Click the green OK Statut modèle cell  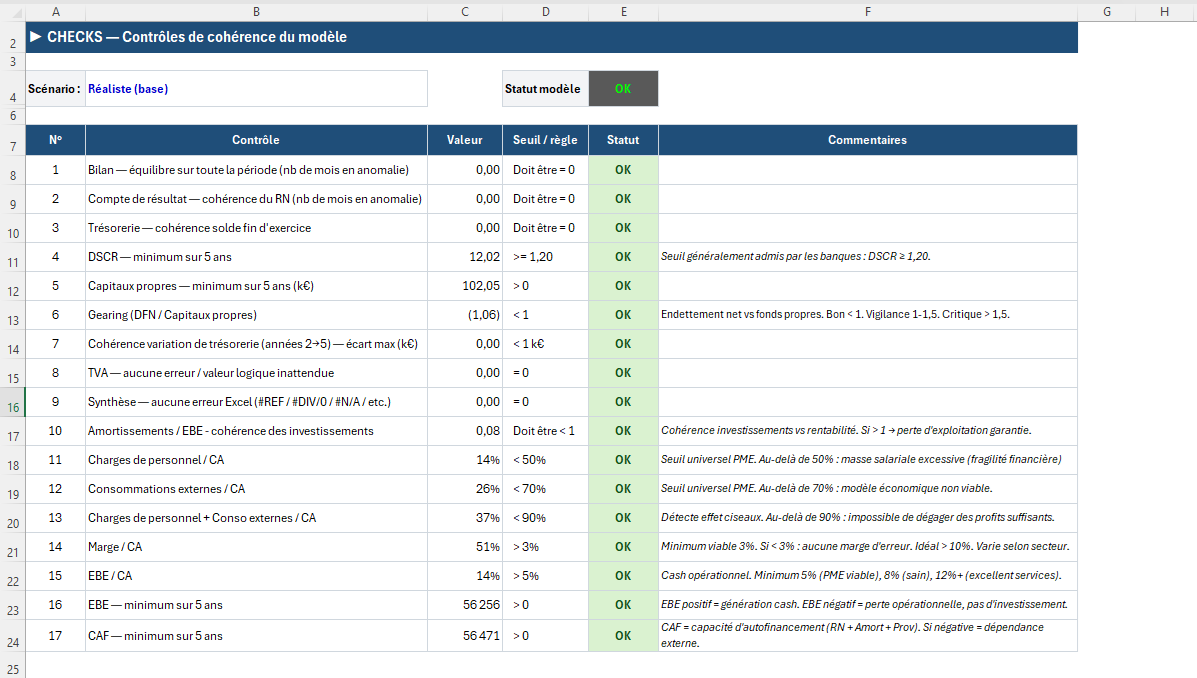tap(623, 88)
